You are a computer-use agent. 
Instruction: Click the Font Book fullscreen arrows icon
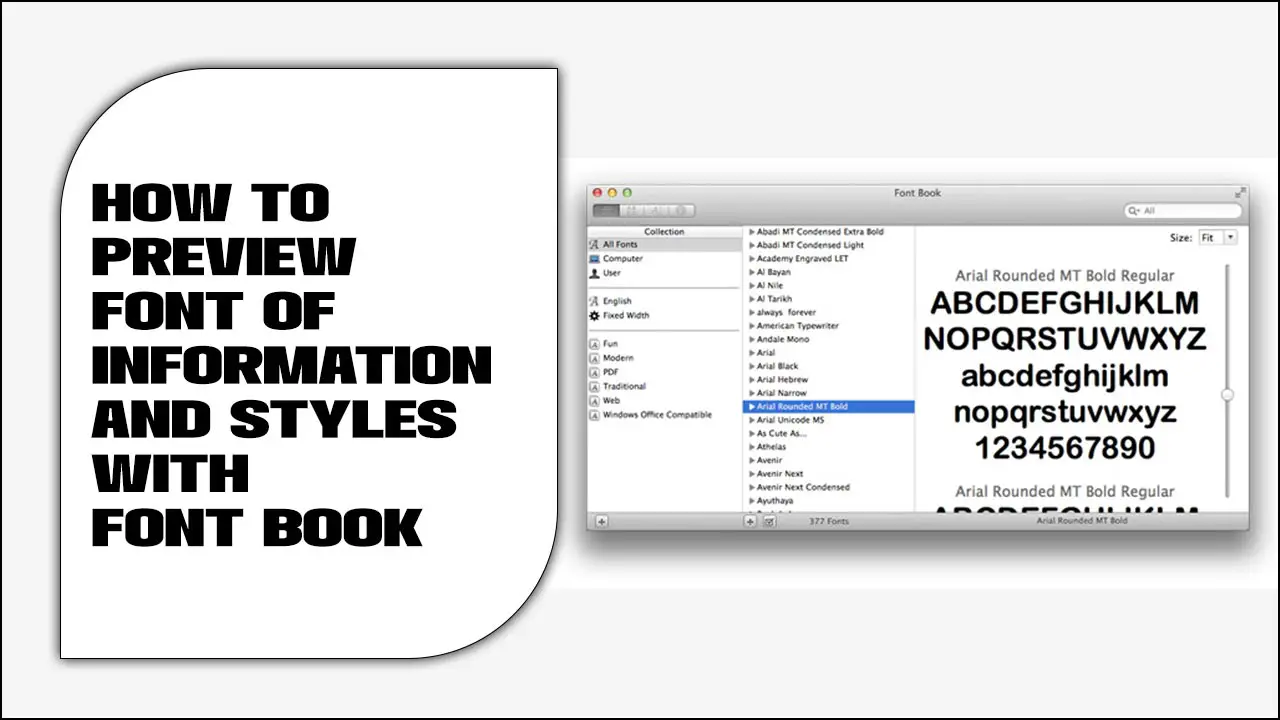tap(1240, 192)
